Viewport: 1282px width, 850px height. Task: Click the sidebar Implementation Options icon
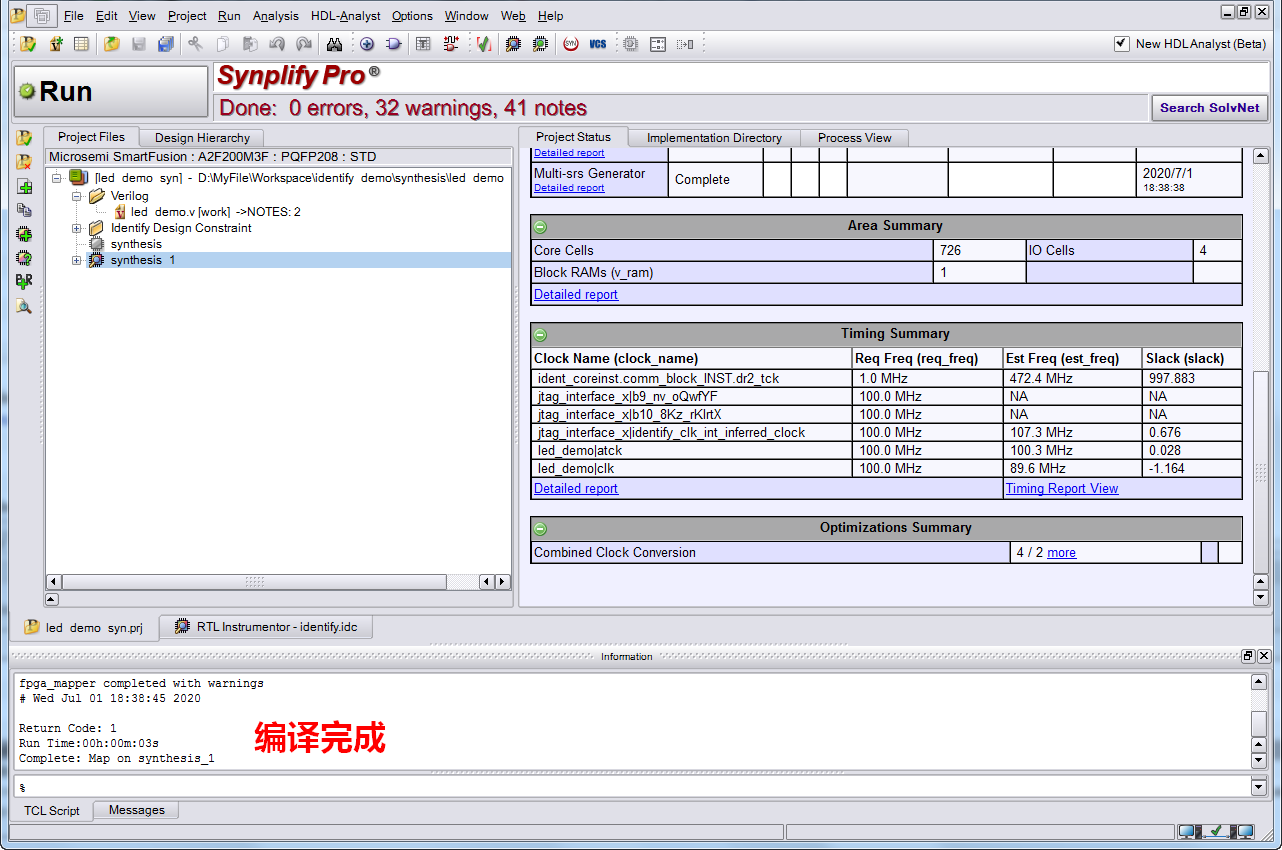(x=24, y=258)
